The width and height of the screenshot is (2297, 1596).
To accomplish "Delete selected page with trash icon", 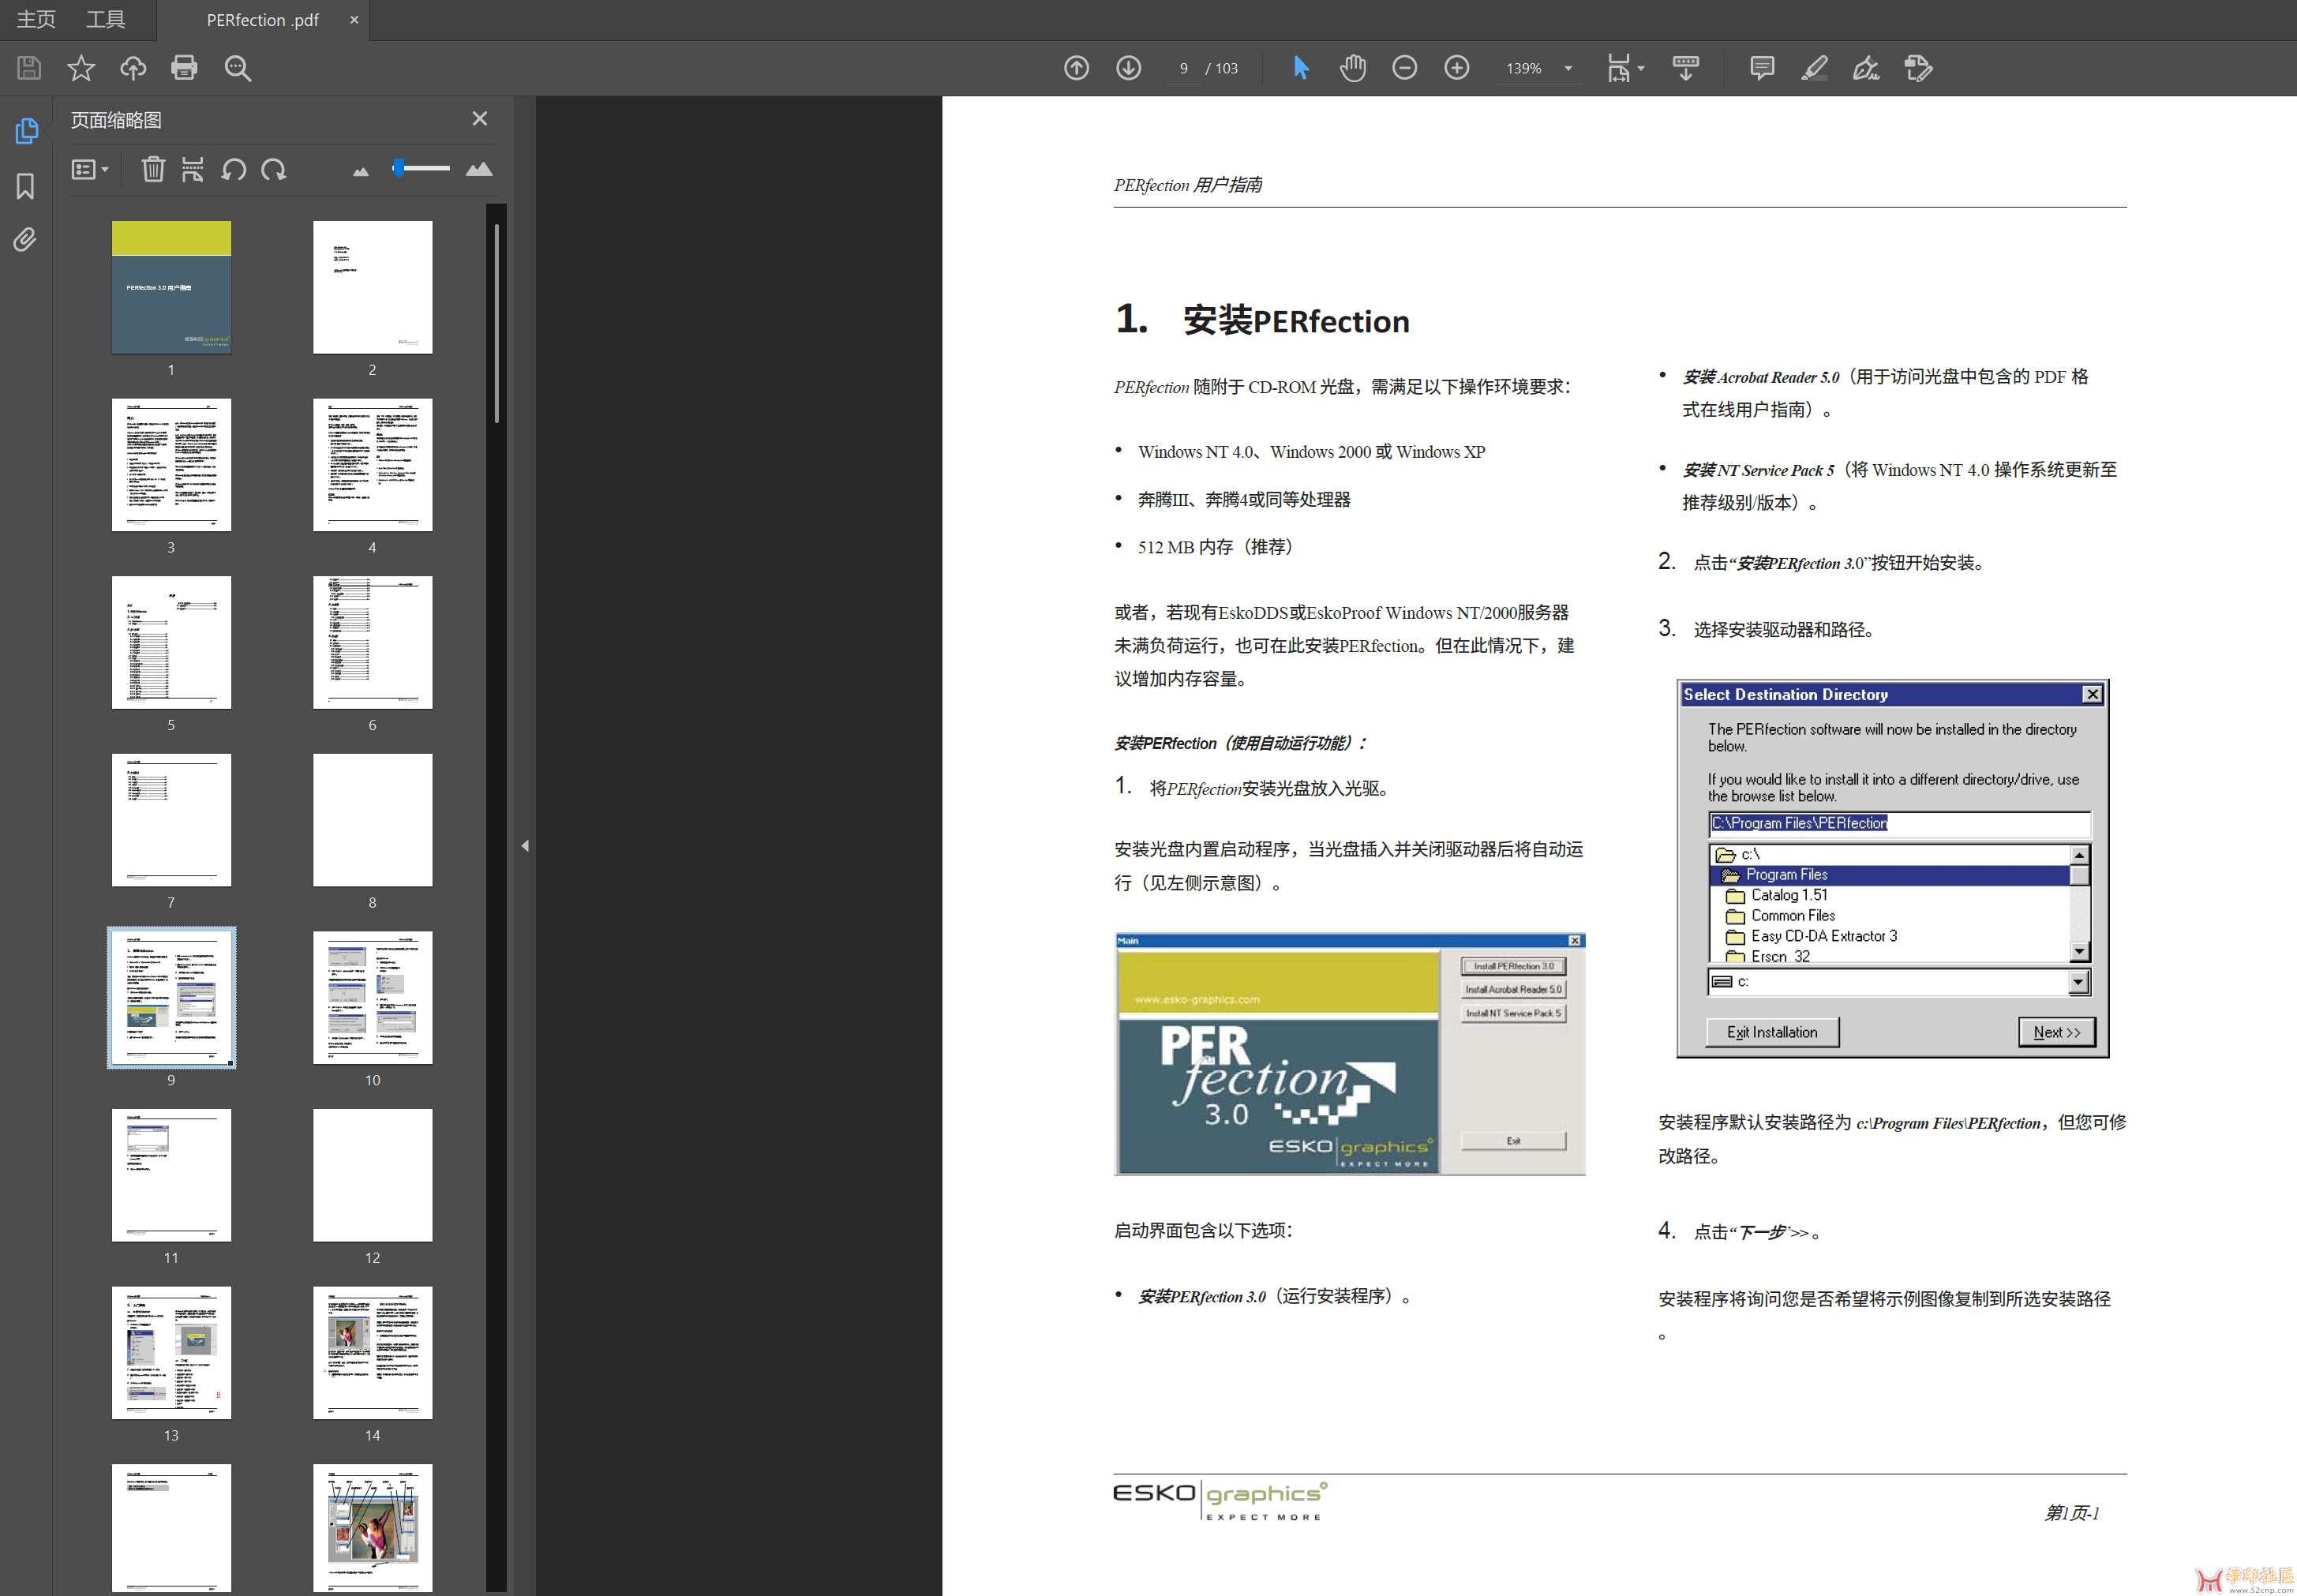I will click(153, 169).
